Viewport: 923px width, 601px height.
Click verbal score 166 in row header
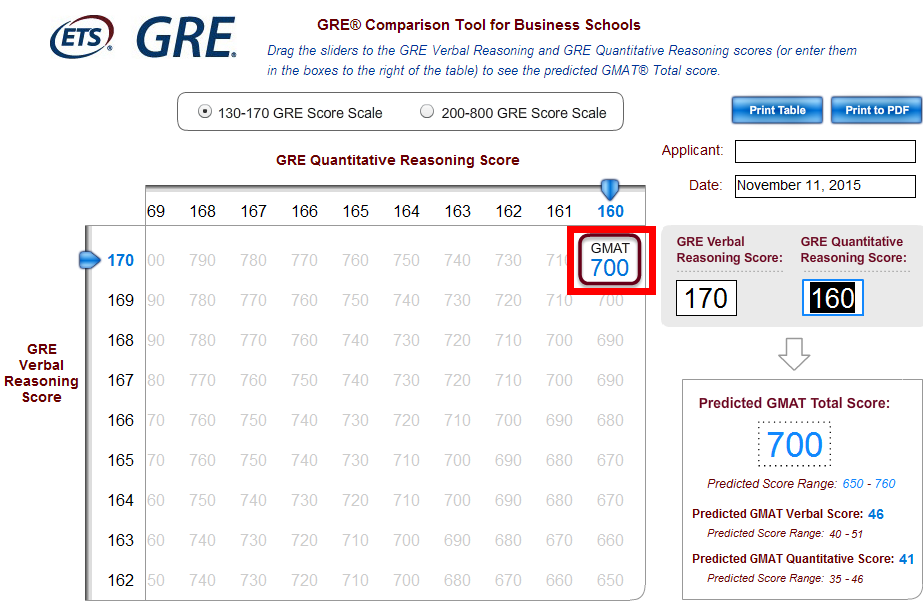121,420
